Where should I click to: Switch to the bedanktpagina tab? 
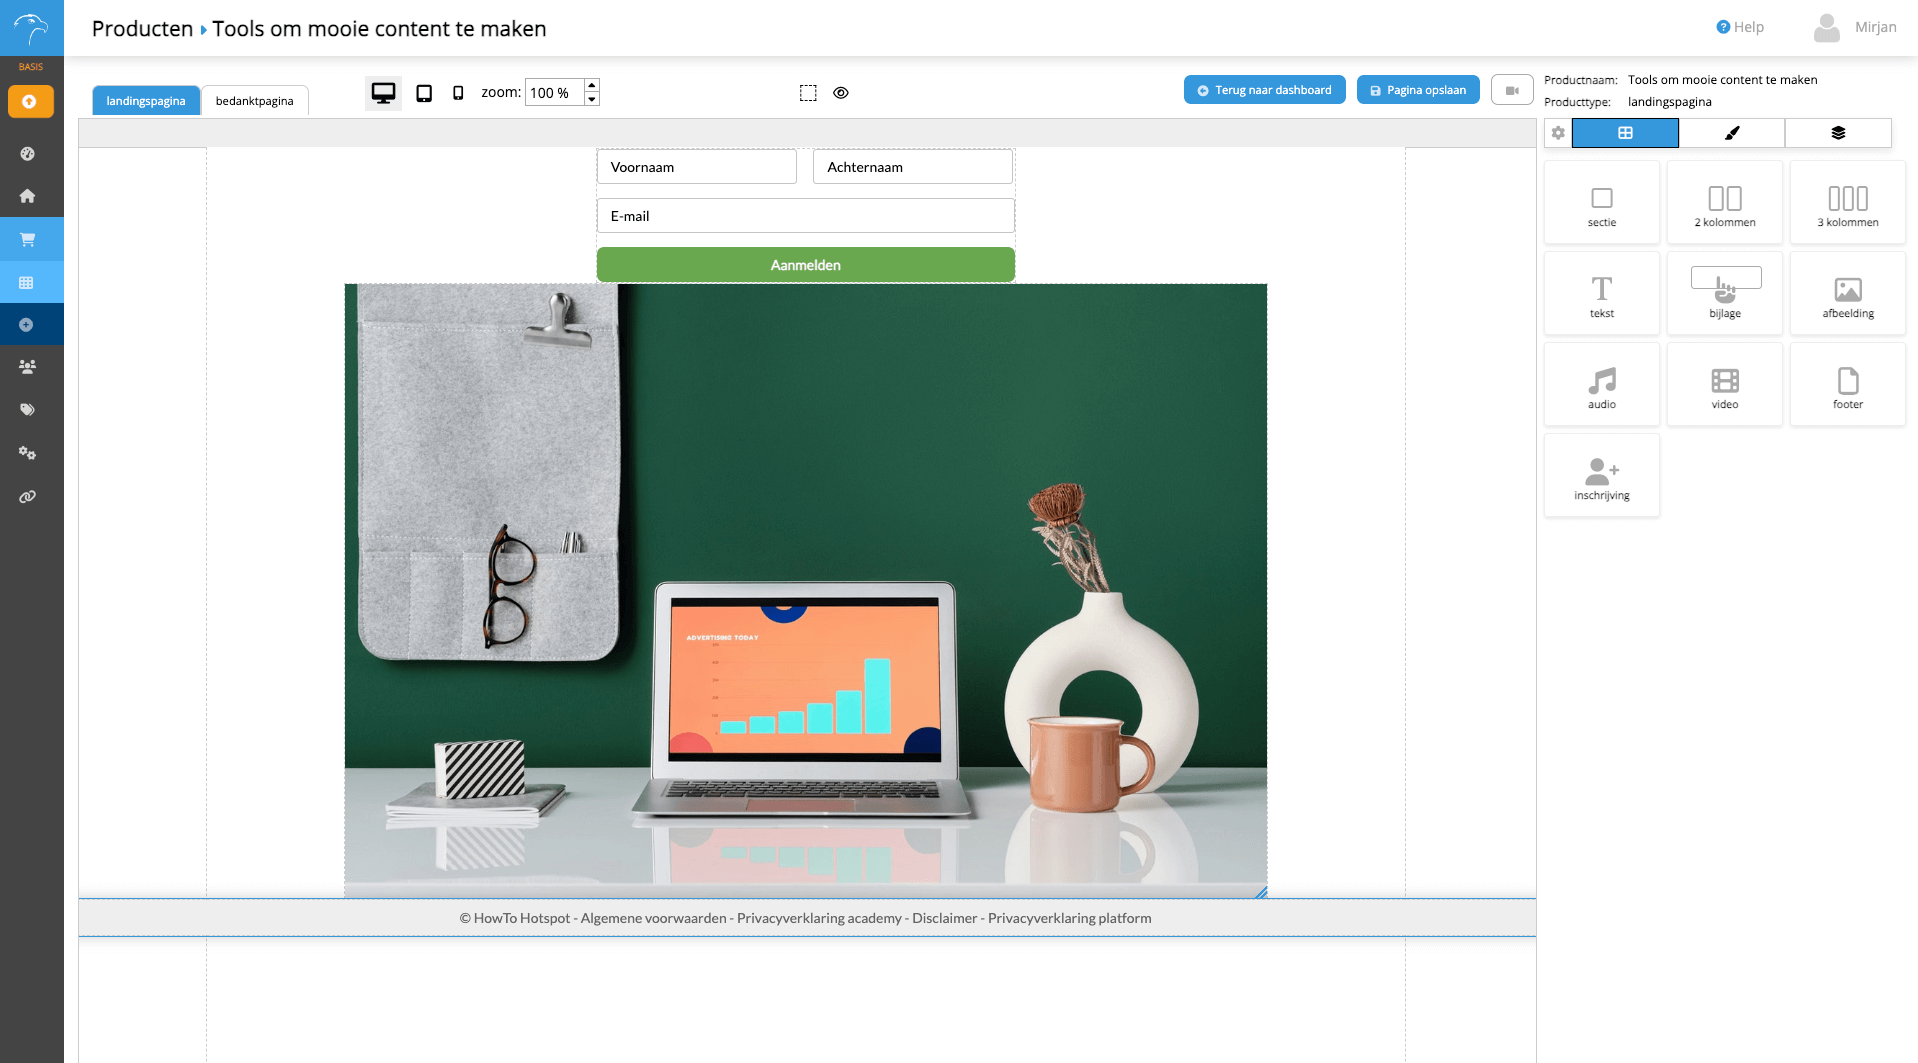[x=254, y=101]
